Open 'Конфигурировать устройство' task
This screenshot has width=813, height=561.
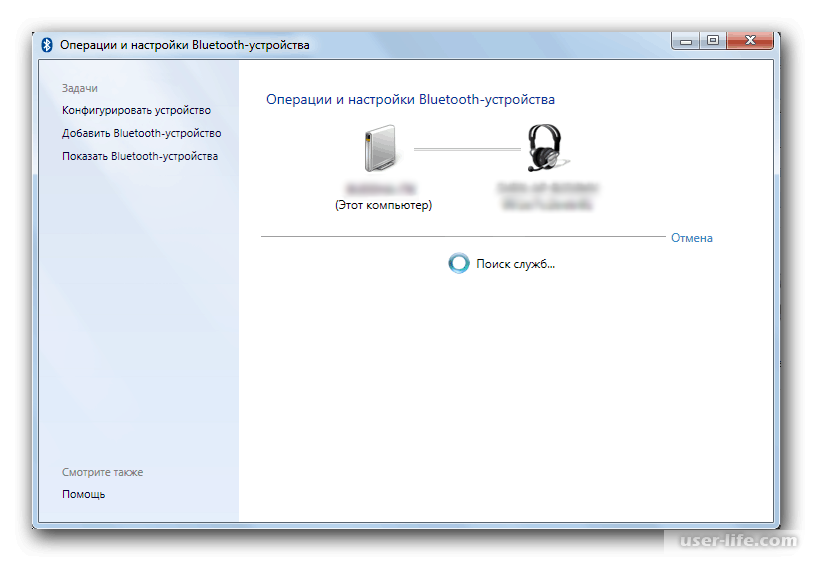(x=136, y=110)
